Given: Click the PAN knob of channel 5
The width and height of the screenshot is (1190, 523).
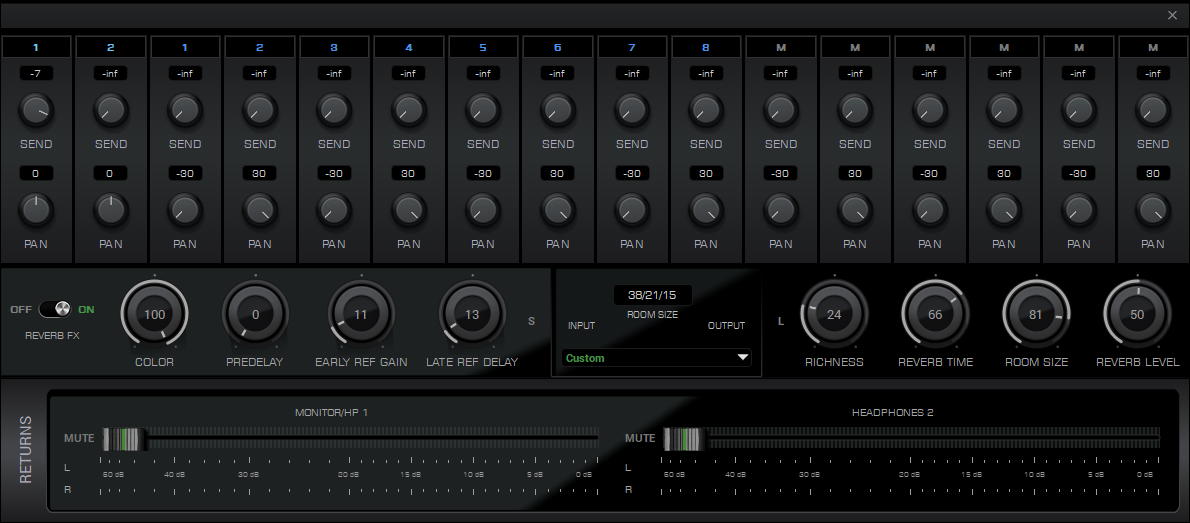Looking at the screenshot, I should 483,210.
